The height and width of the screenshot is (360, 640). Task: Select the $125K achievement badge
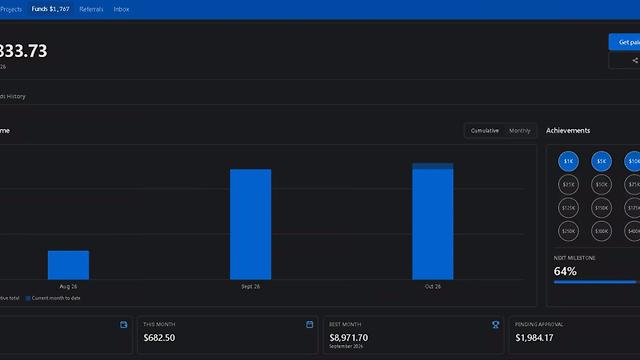[x=568, y=208]
